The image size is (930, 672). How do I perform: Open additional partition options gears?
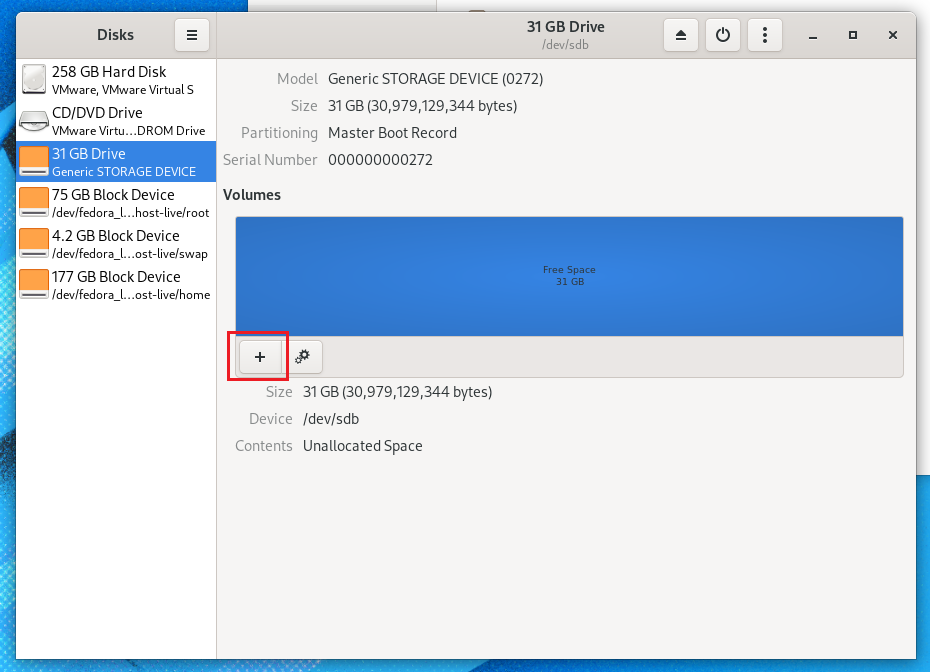tap(303, 356)
